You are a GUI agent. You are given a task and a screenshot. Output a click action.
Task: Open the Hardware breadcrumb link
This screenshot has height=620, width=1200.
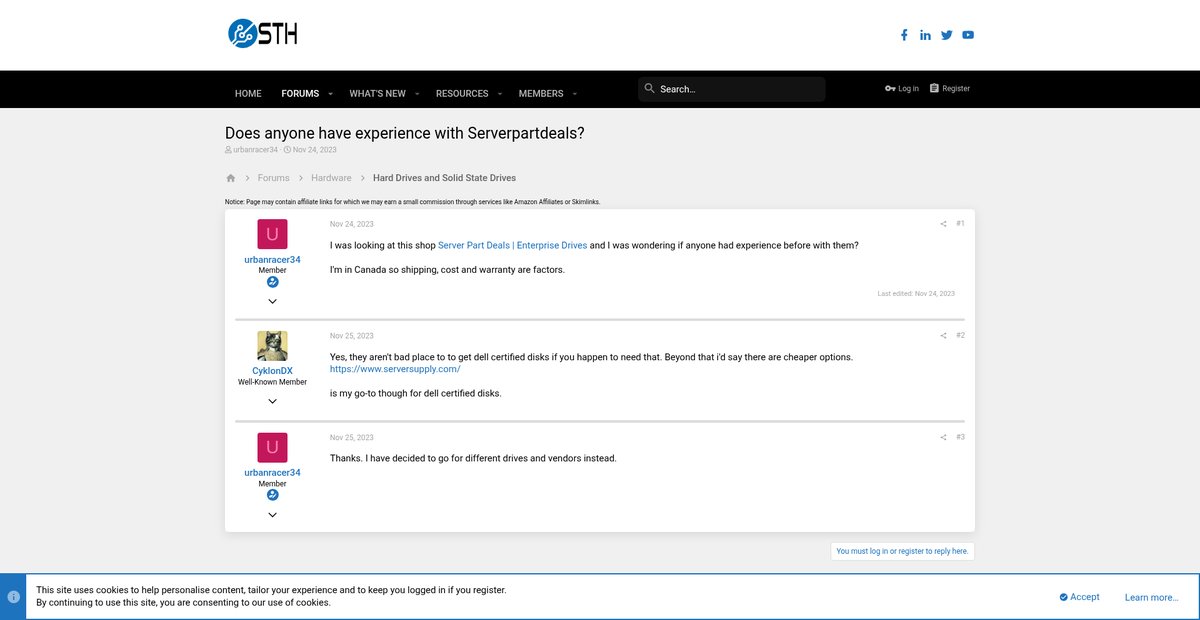pos(331,178)
